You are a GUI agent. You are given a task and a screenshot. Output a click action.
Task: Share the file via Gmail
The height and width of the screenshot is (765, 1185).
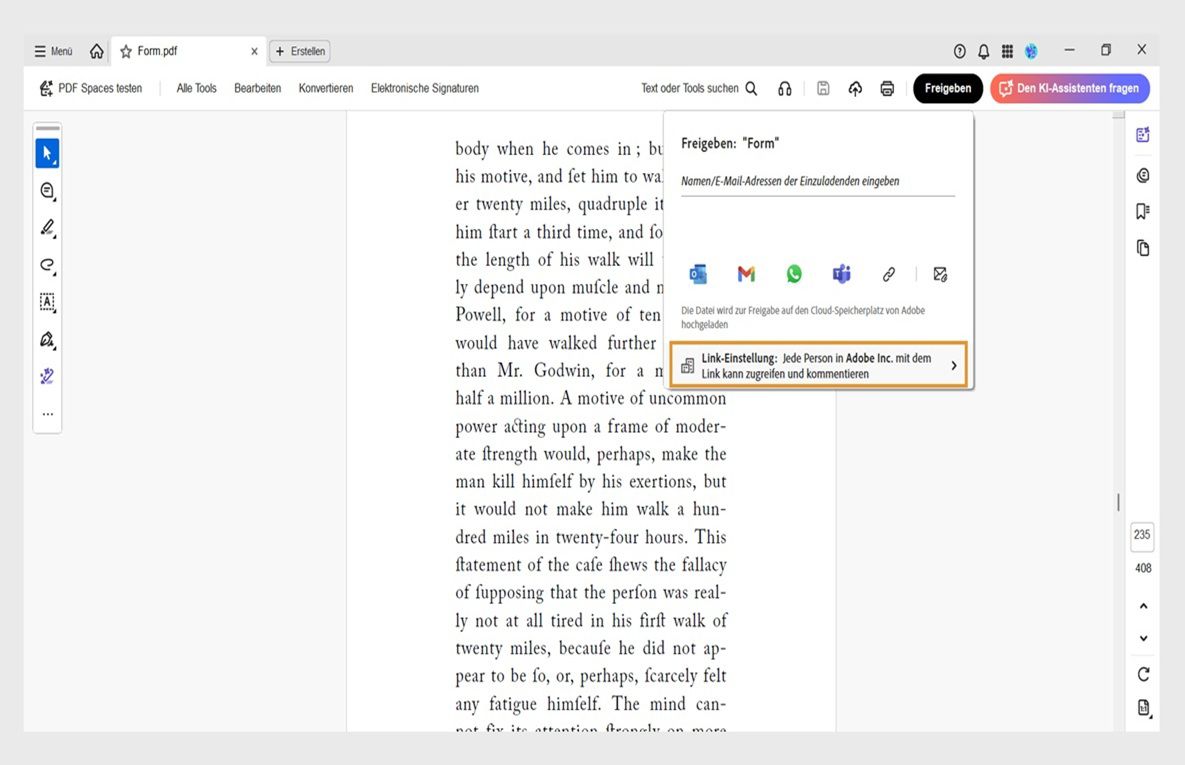coord(745,273)
